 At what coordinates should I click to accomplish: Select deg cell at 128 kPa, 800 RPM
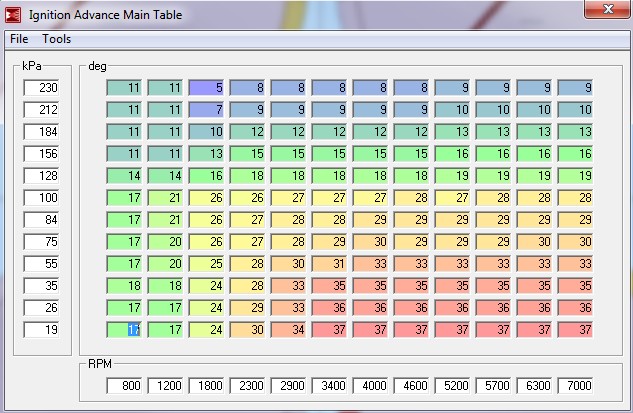(124, 176)
